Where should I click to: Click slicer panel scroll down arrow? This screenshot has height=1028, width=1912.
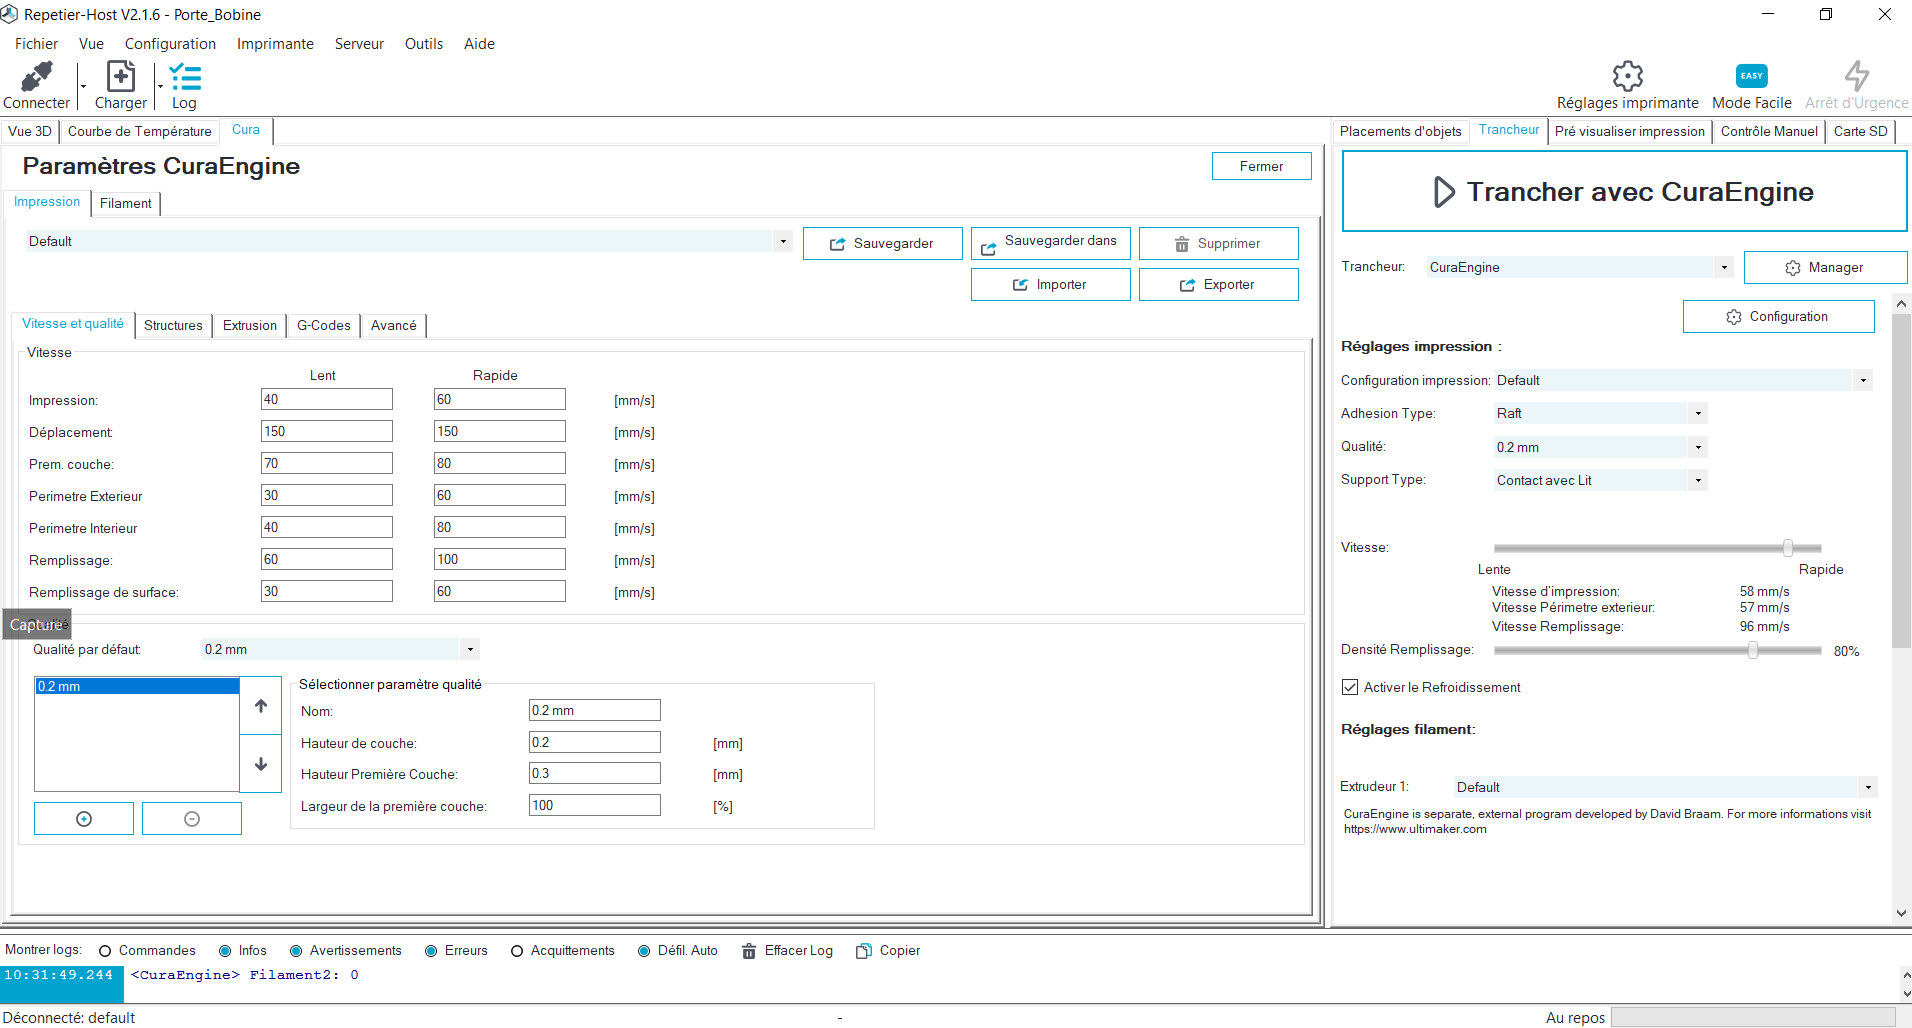pyautogui.click(x=1901, y=913)
